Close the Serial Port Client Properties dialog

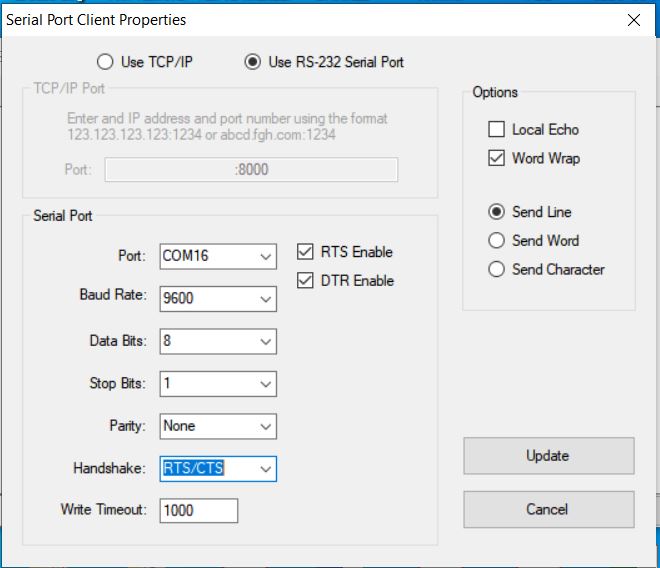[634, 20]
